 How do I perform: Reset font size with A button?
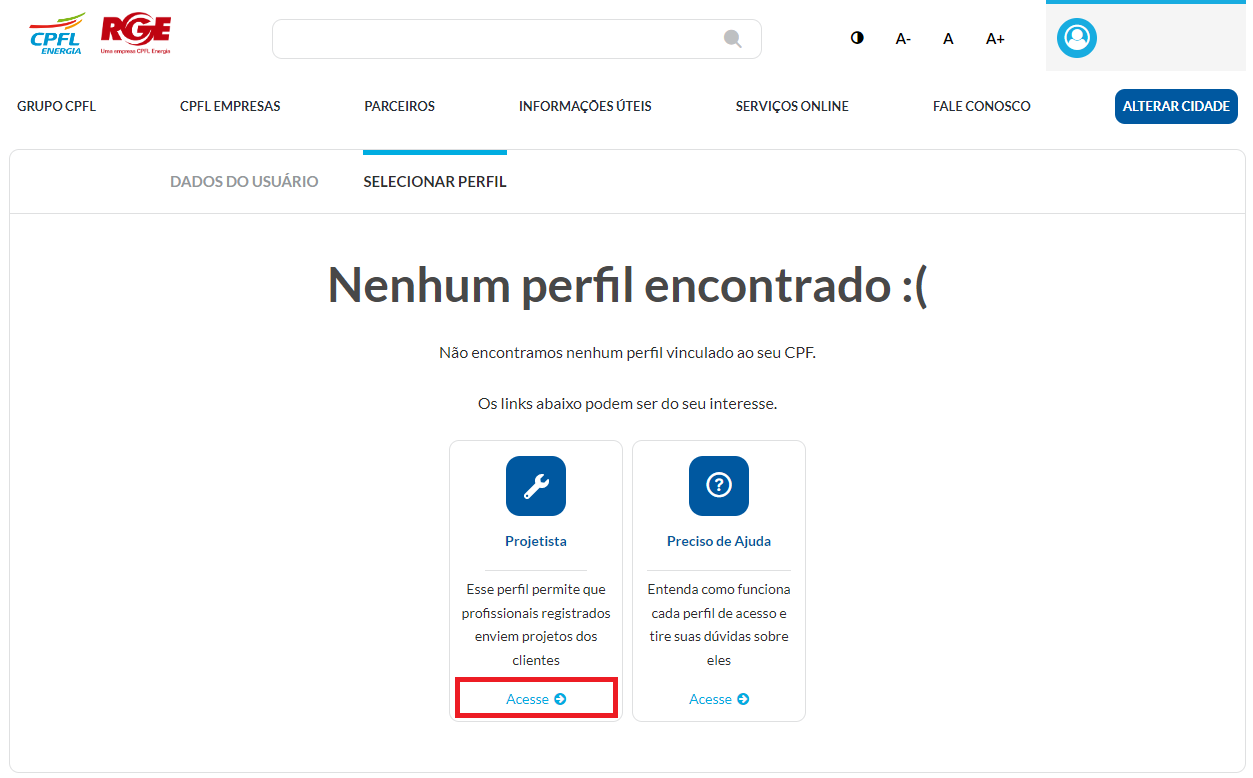click(x=948, y=39)
